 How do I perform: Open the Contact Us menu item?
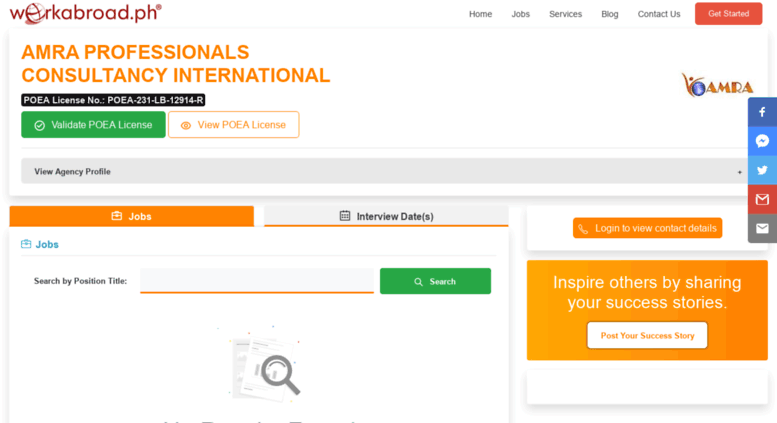(659, 14)
